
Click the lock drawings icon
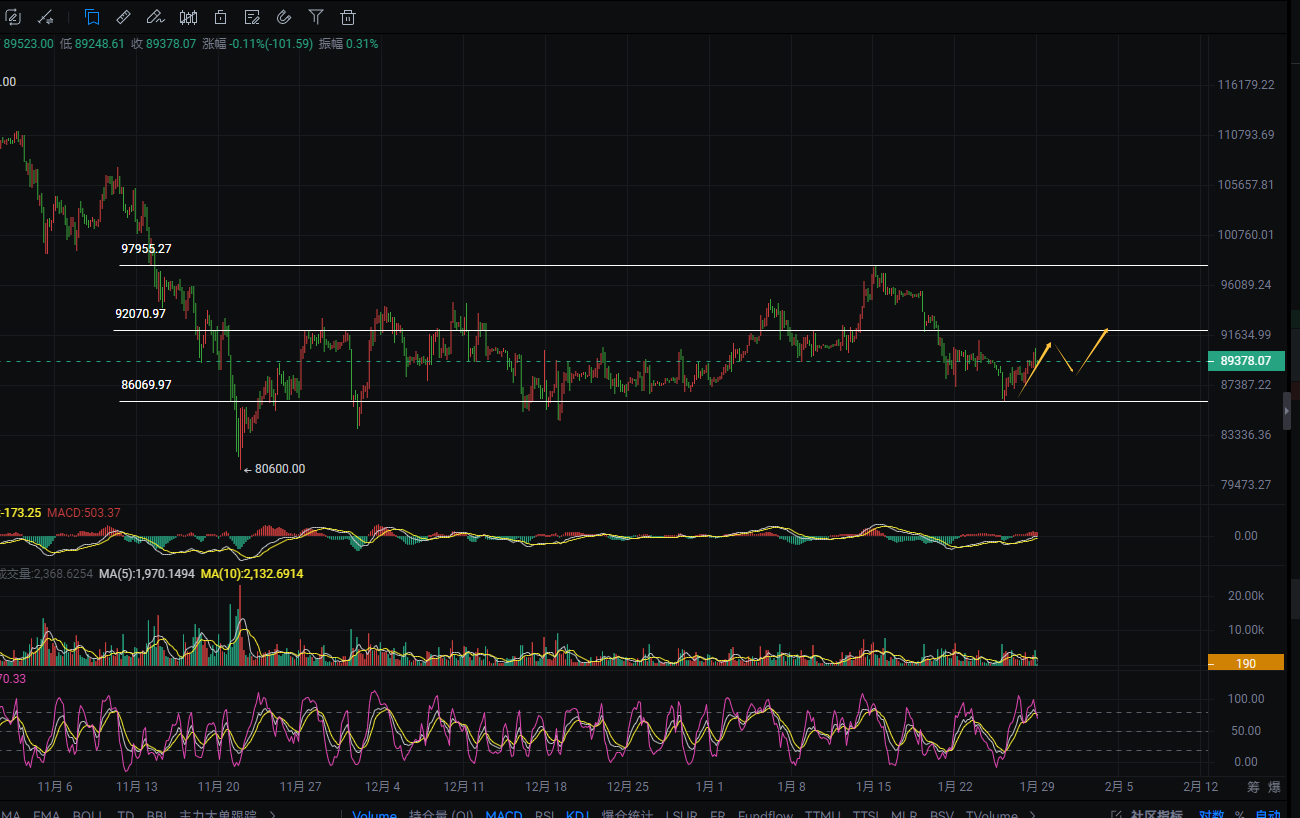[220, 17]
